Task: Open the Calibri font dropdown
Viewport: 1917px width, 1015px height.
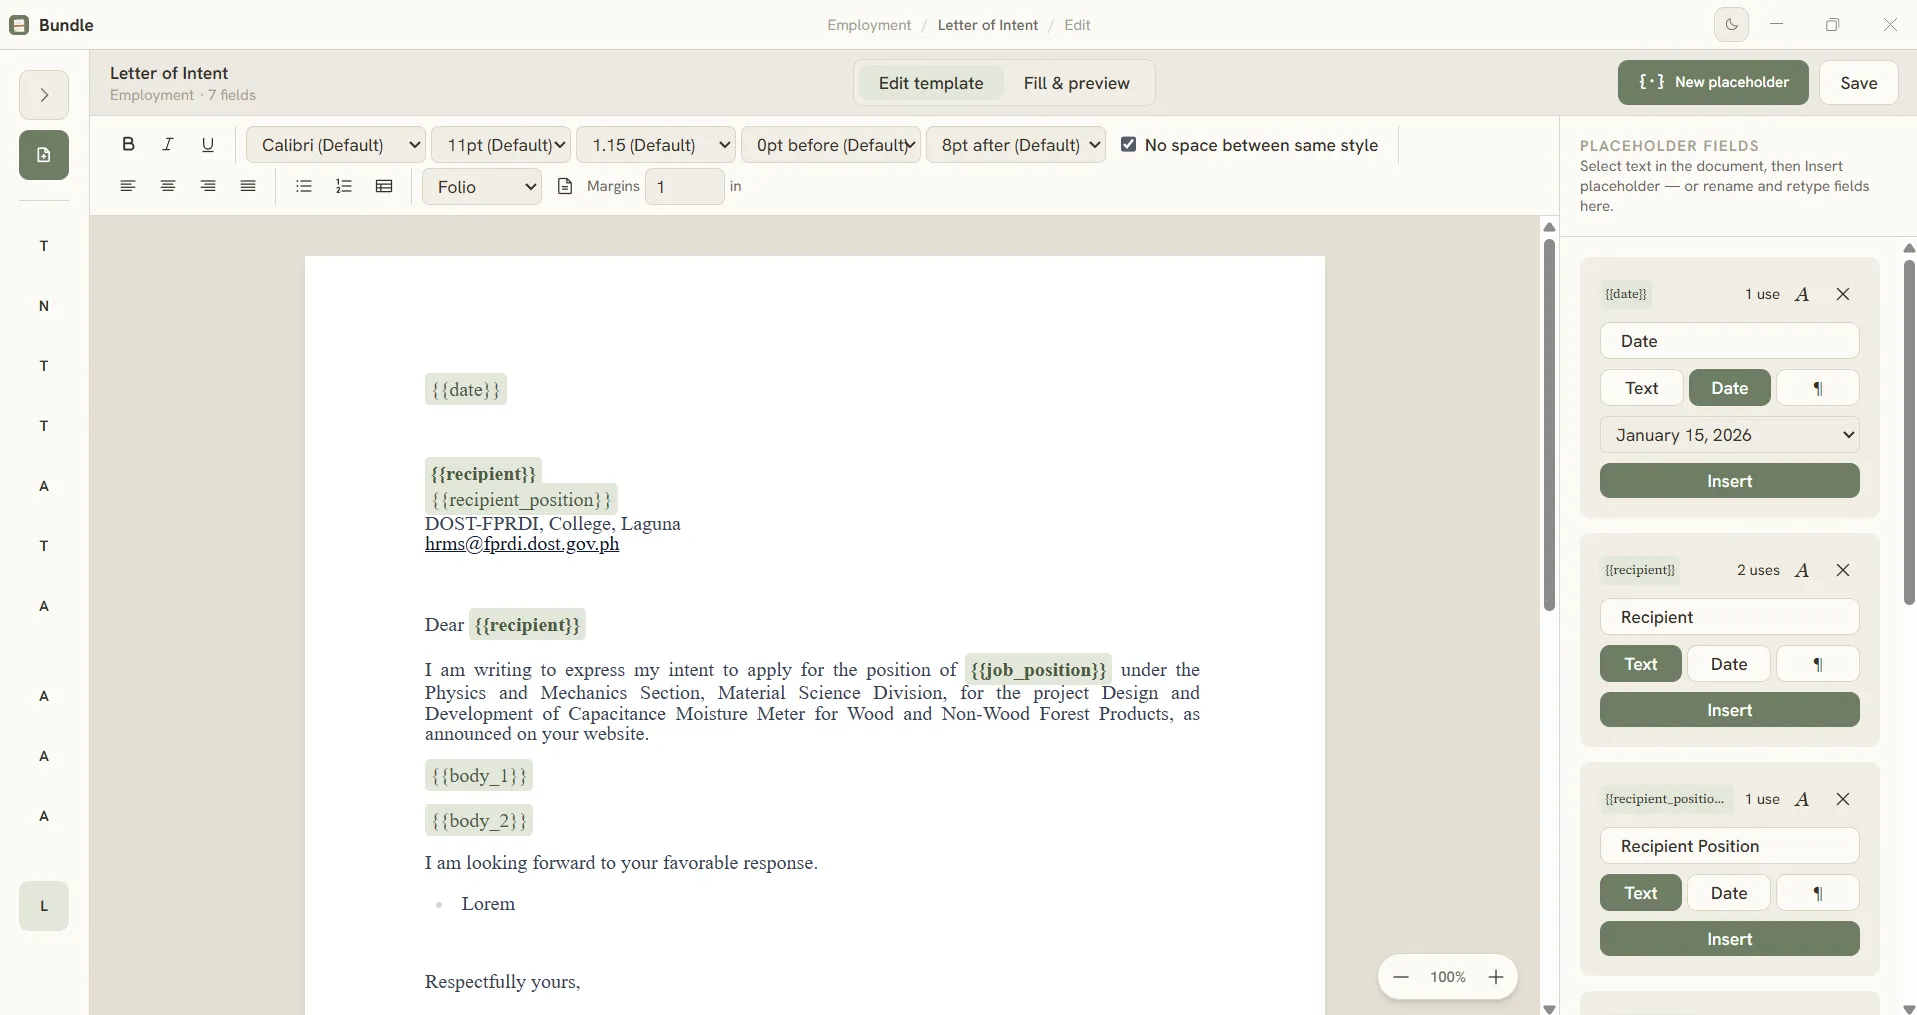Action: [336, 145]
